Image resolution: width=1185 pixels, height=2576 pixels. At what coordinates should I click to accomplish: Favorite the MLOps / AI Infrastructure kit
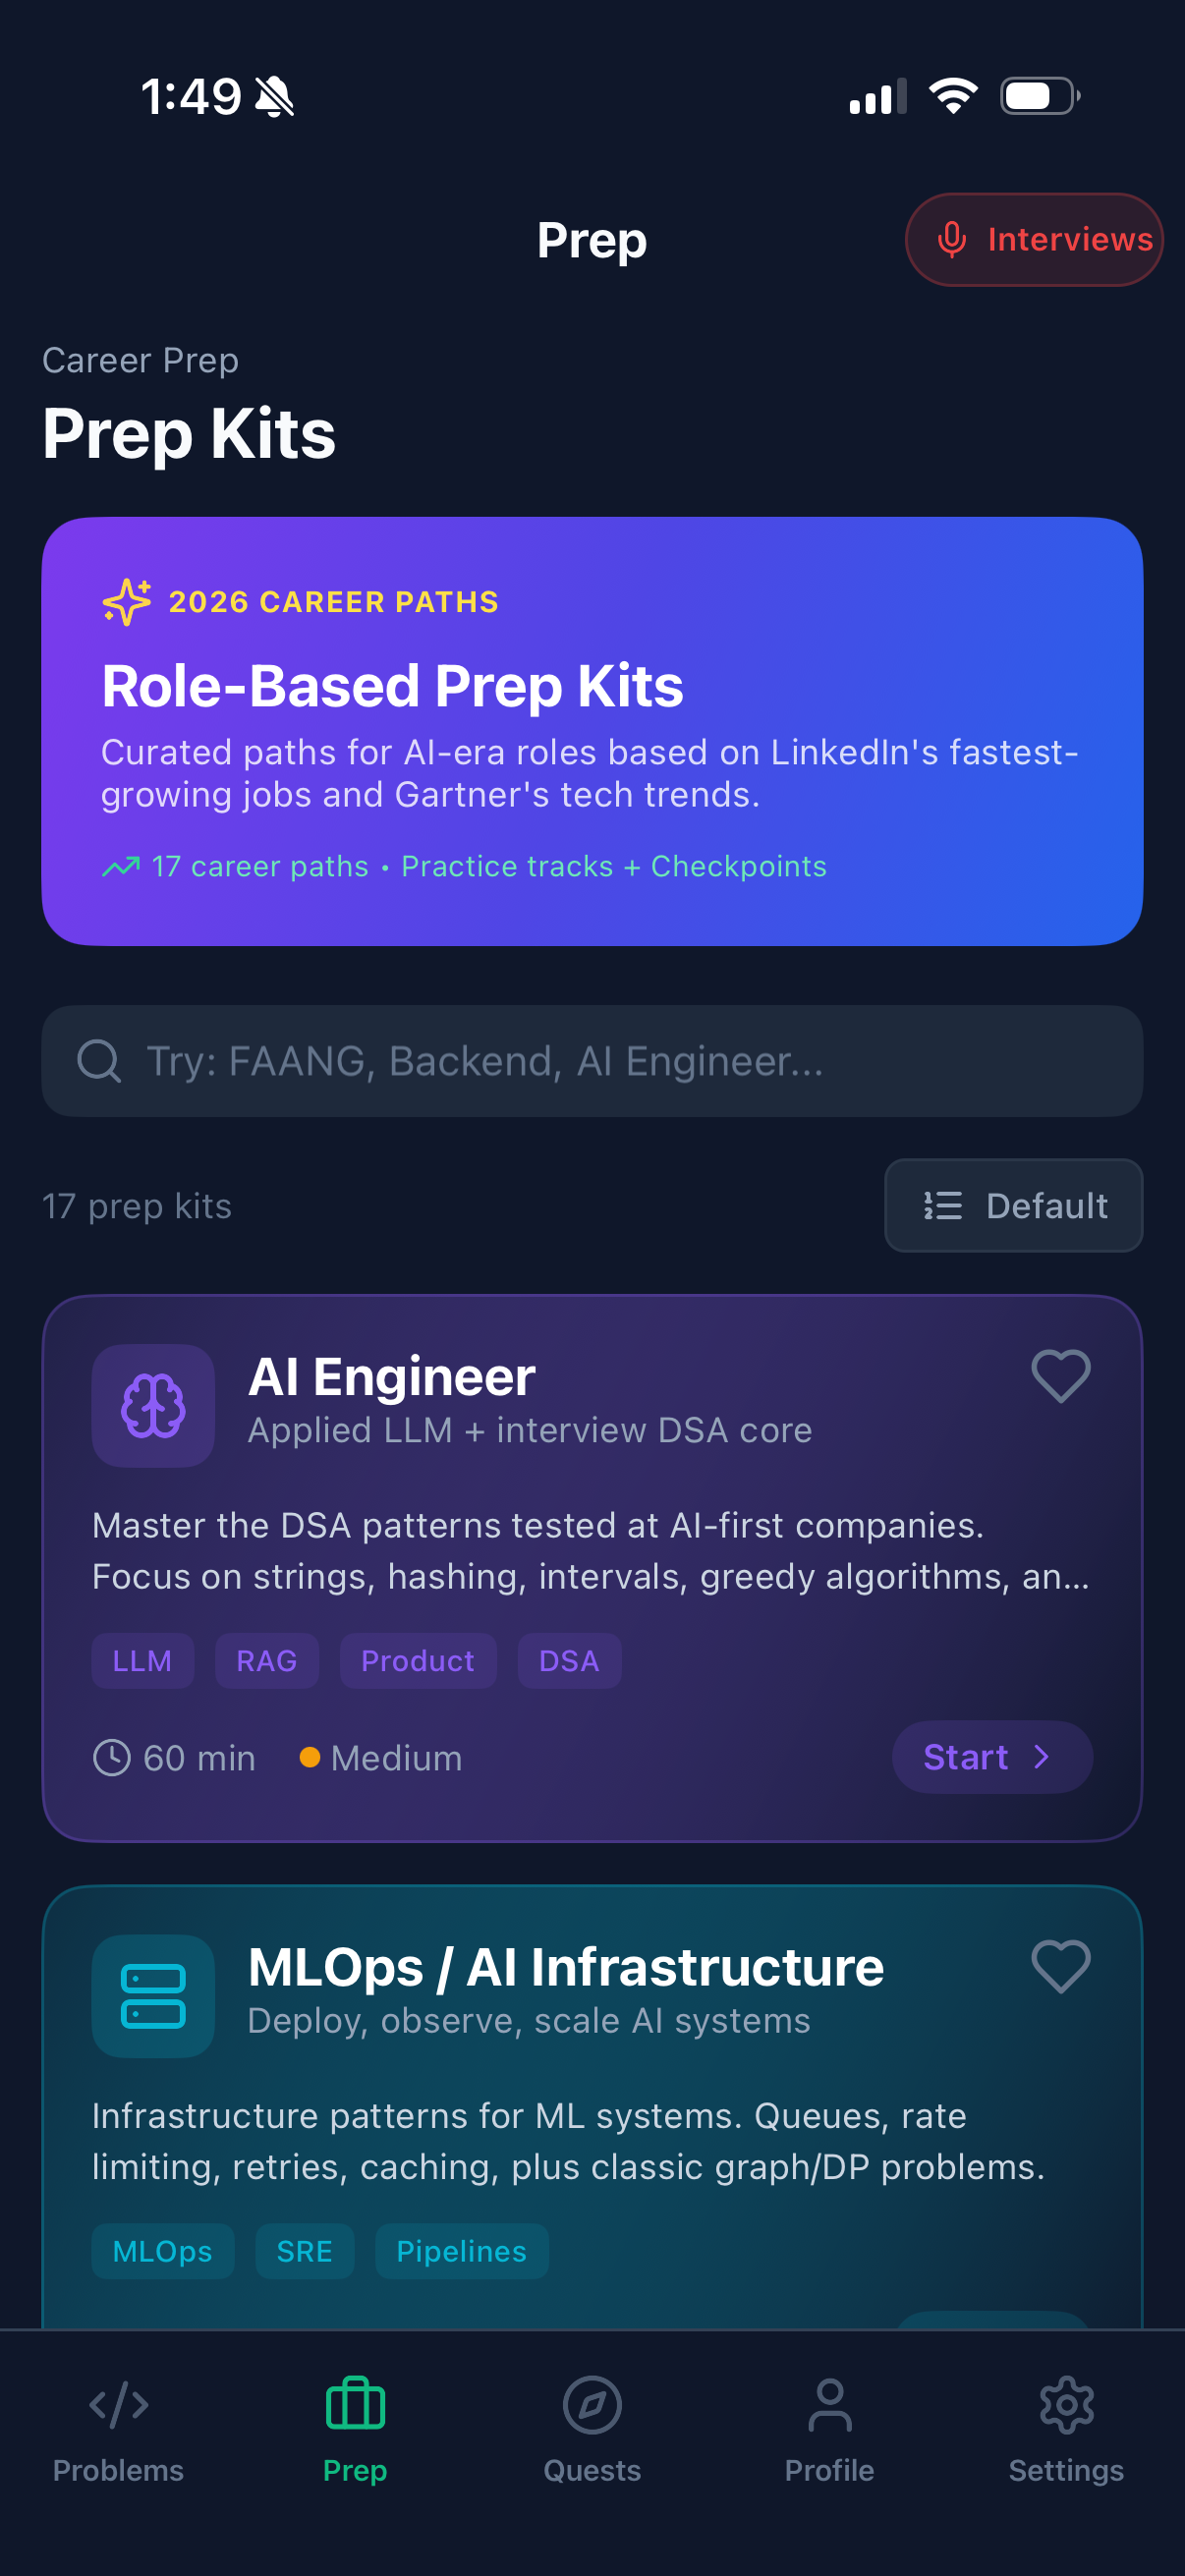click(1060, 1966)
